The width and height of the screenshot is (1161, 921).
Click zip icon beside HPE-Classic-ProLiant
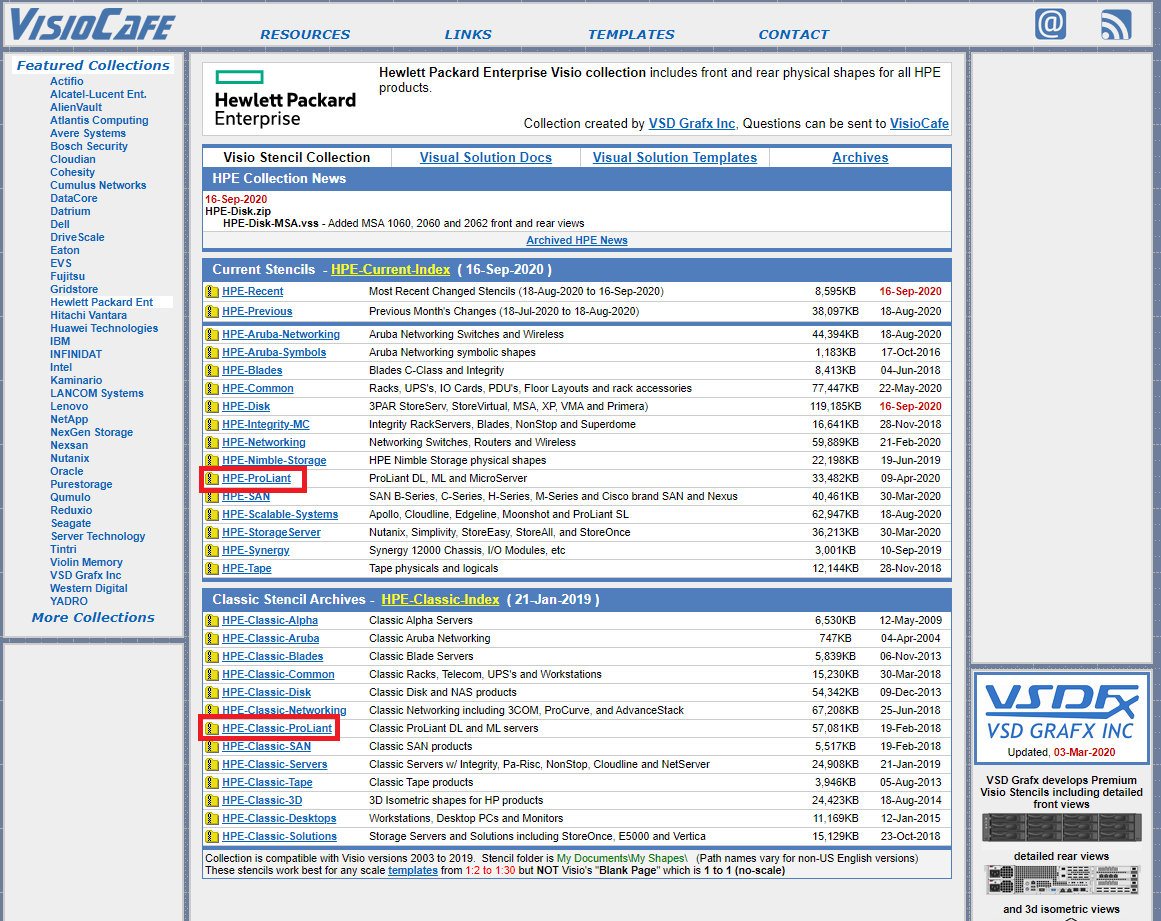tap(212, 729)
